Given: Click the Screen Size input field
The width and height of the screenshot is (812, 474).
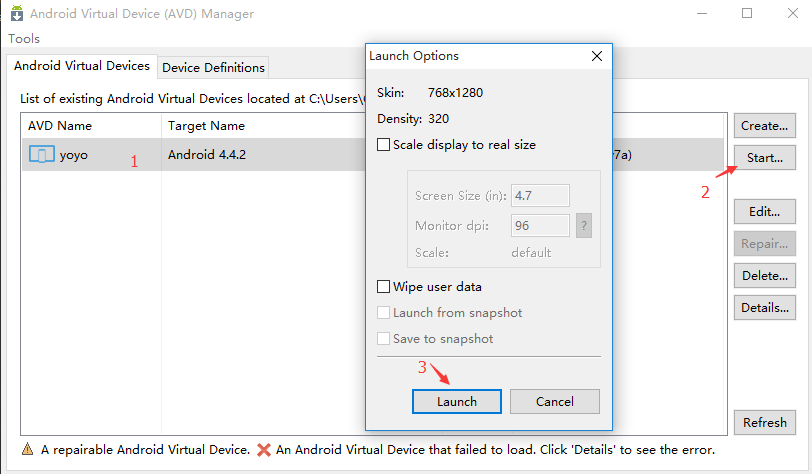Looking at the screenshot, I should [540, 195].
